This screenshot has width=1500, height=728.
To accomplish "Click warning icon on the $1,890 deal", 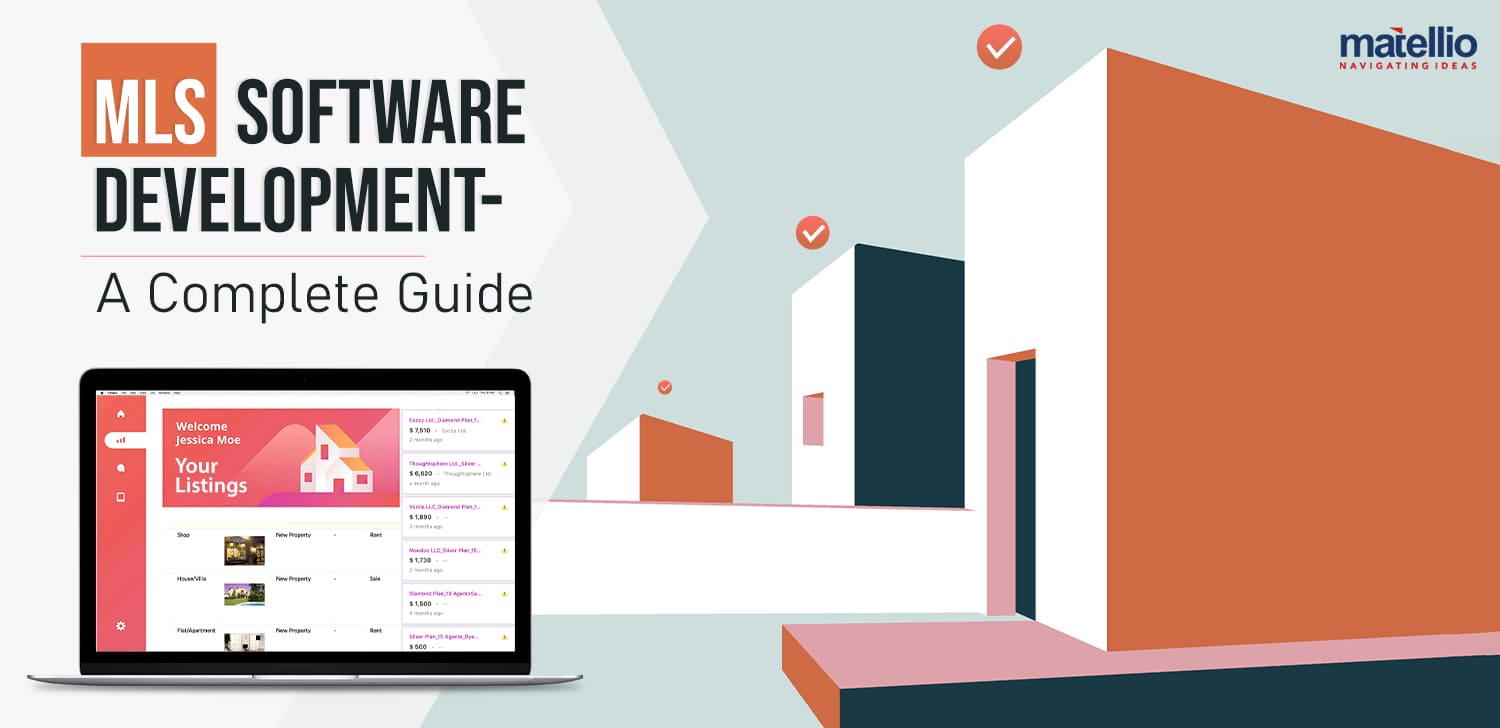I will [504, 507].
